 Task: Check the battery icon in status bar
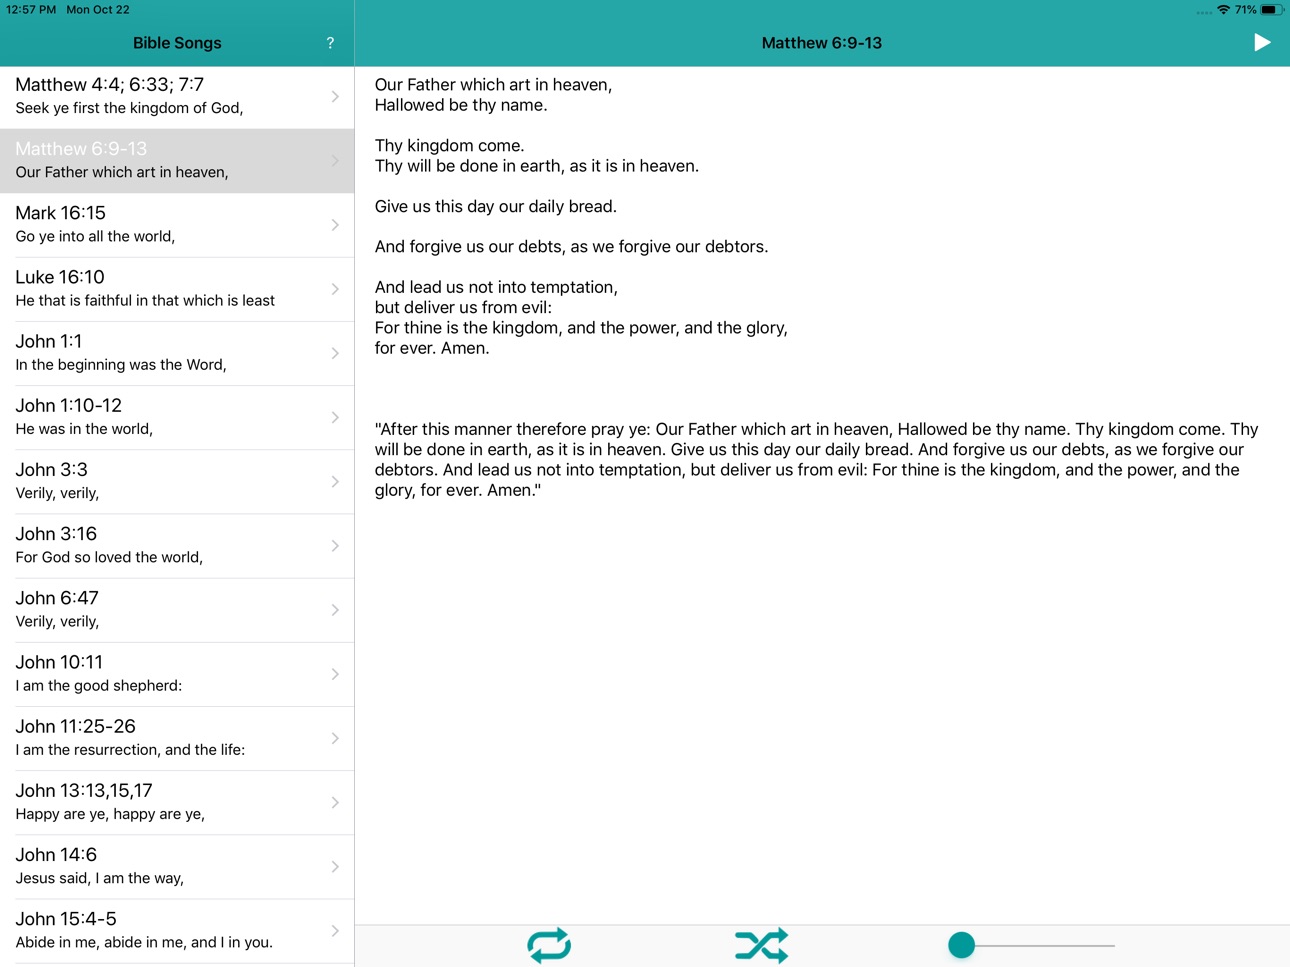coord(1270,9)
